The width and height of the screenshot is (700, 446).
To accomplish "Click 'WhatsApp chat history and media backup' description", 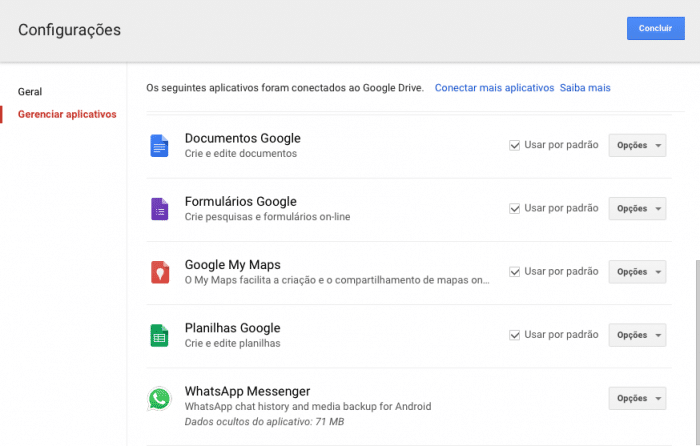I will coord(308,407).
